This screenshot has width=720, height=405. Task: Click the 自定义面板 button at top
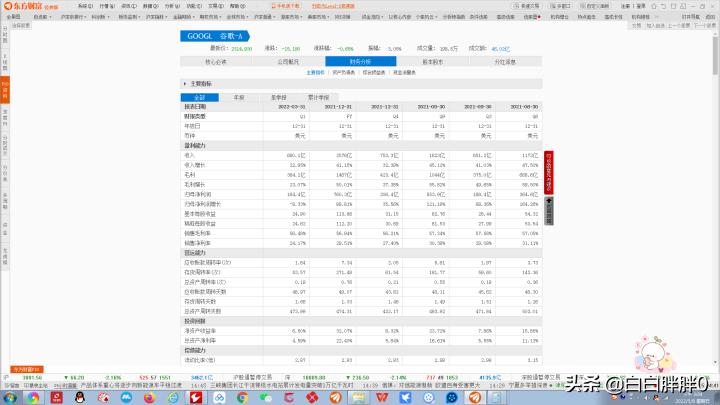[595, 6]
